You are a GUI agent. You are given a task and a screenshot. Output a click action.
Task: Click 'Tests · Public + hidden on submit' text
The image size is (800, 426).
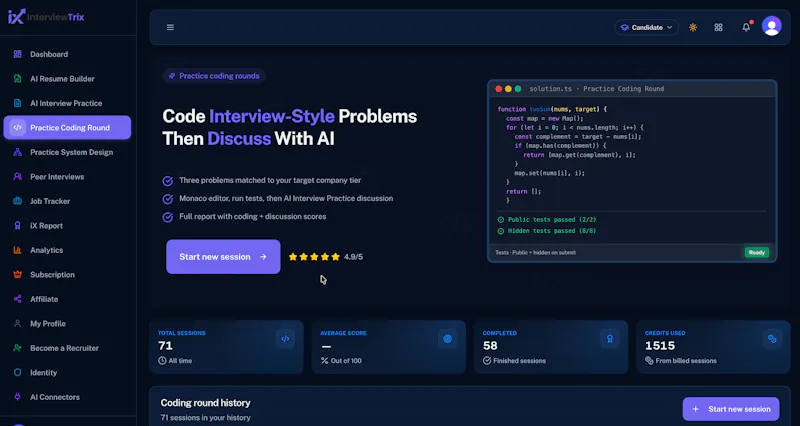pos(536,253)
